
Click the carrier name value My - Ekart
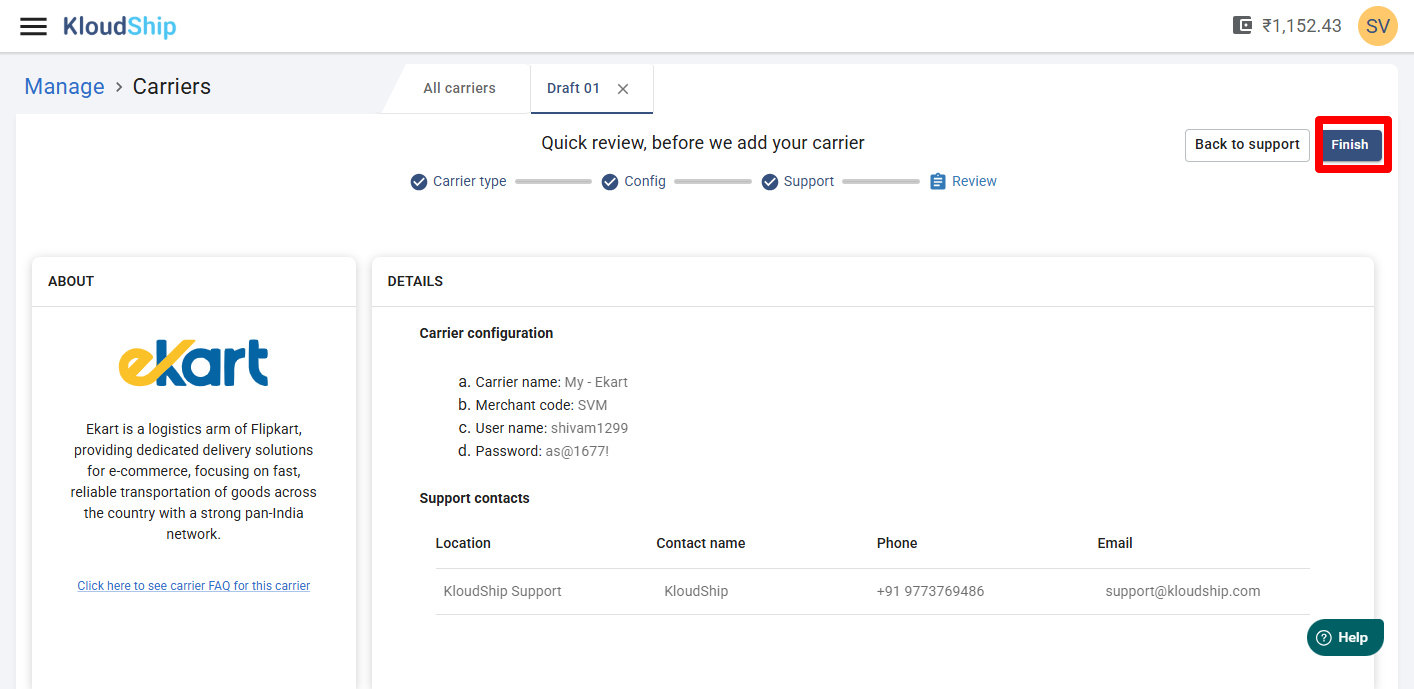pyautogui.click(x=596, y=382)
